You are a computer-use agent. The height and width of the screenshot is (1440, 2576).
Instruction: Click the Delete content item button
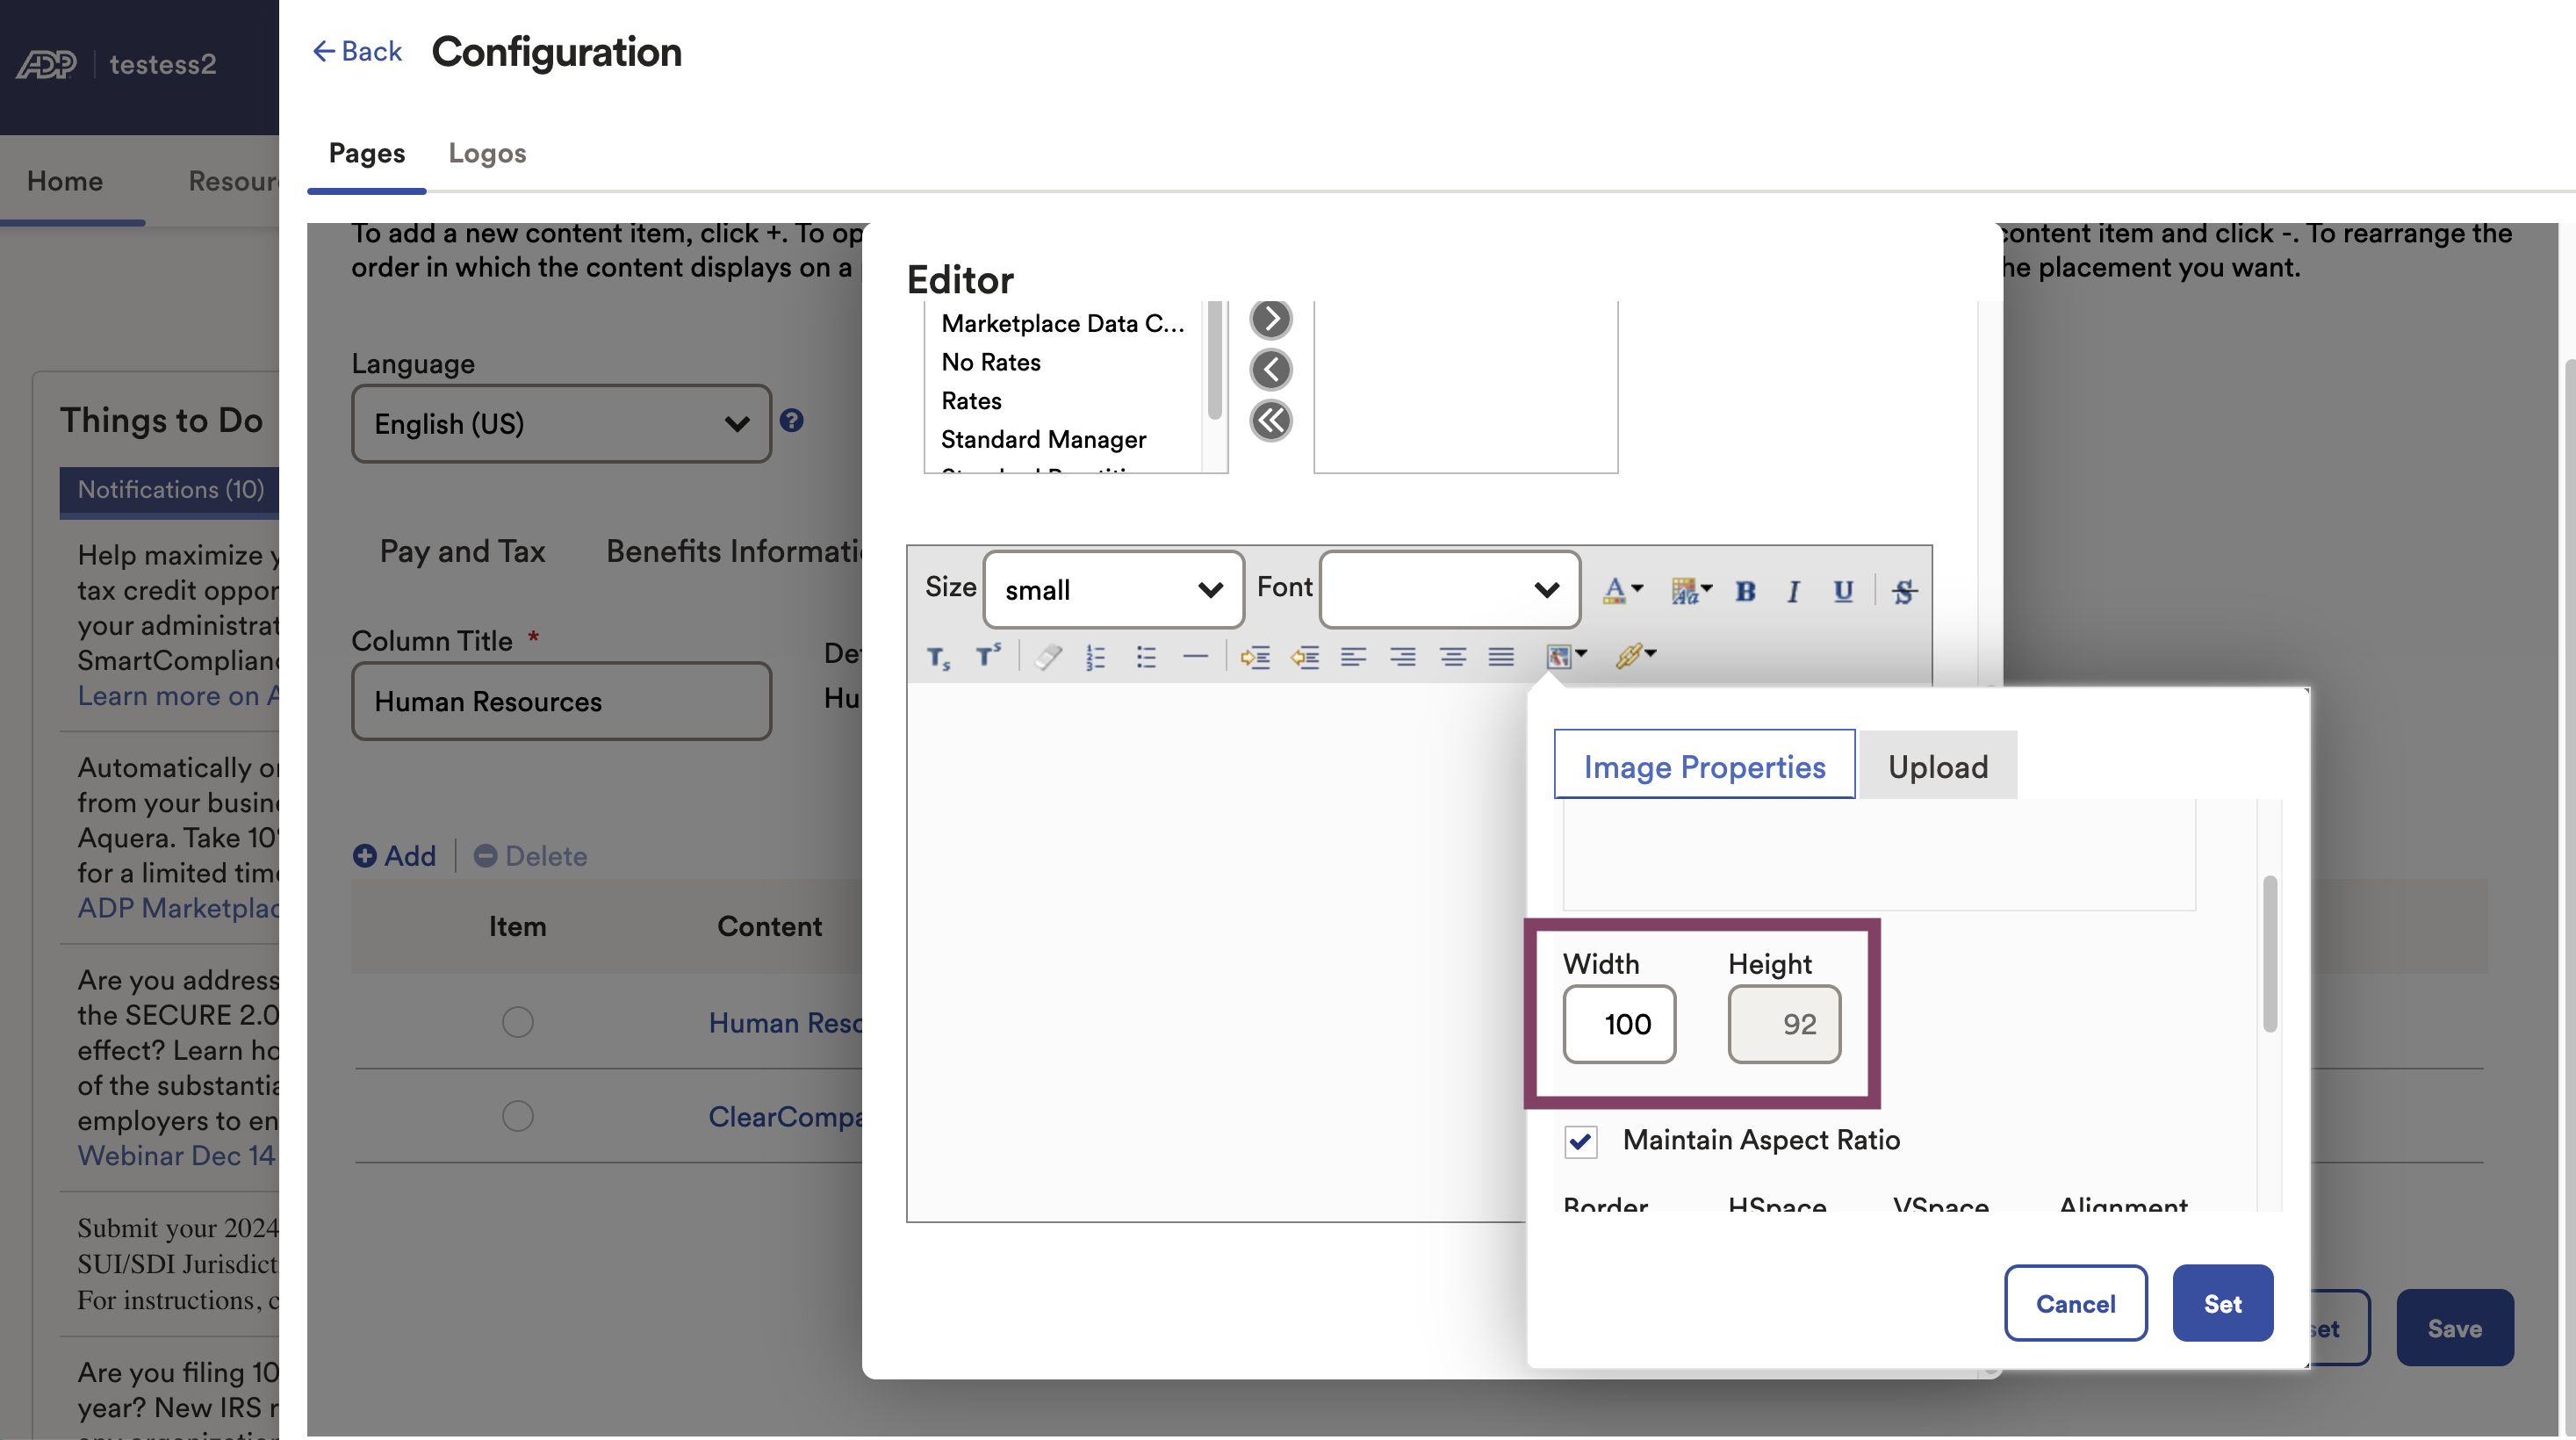coord(530,856)
